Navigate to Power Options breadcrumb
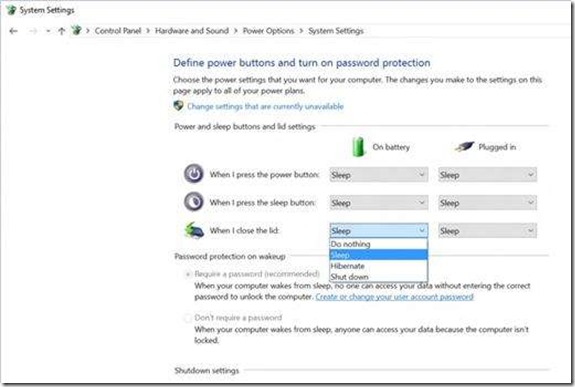575x387 pixels. click(268, 31)
